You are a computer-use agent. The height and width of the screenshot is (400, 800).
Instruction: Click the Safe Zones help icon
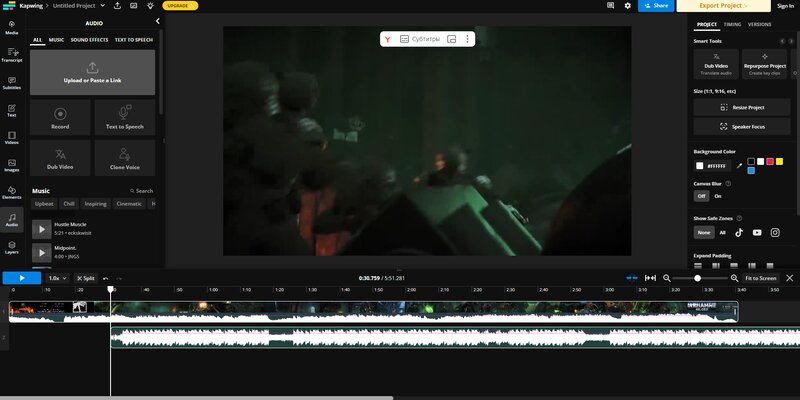739,218
